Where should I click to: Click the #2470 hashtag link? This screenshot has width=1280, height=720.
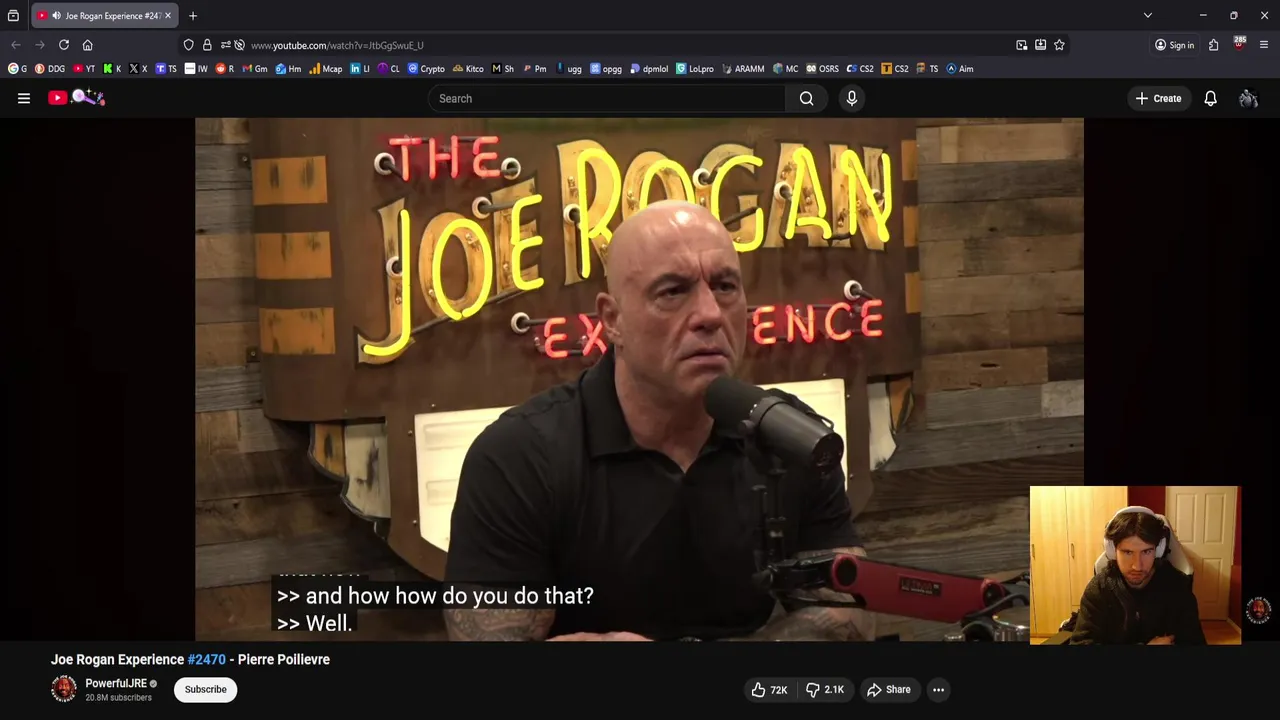207,659
